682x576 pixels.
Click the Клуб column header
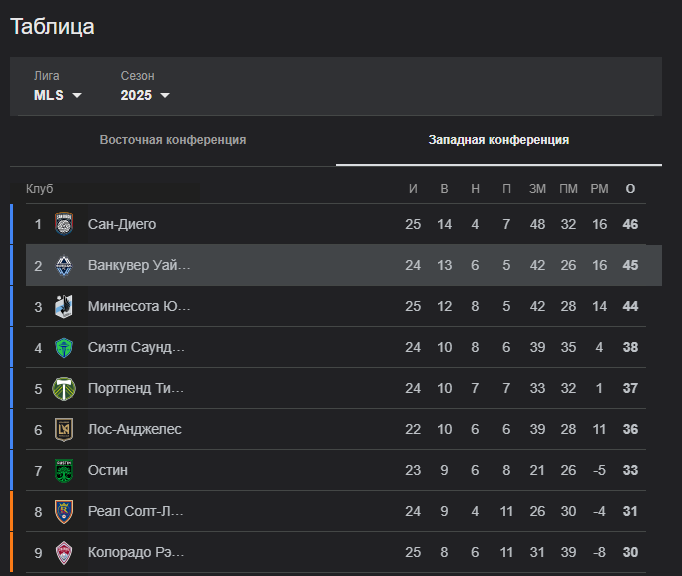tap(40, 189)
